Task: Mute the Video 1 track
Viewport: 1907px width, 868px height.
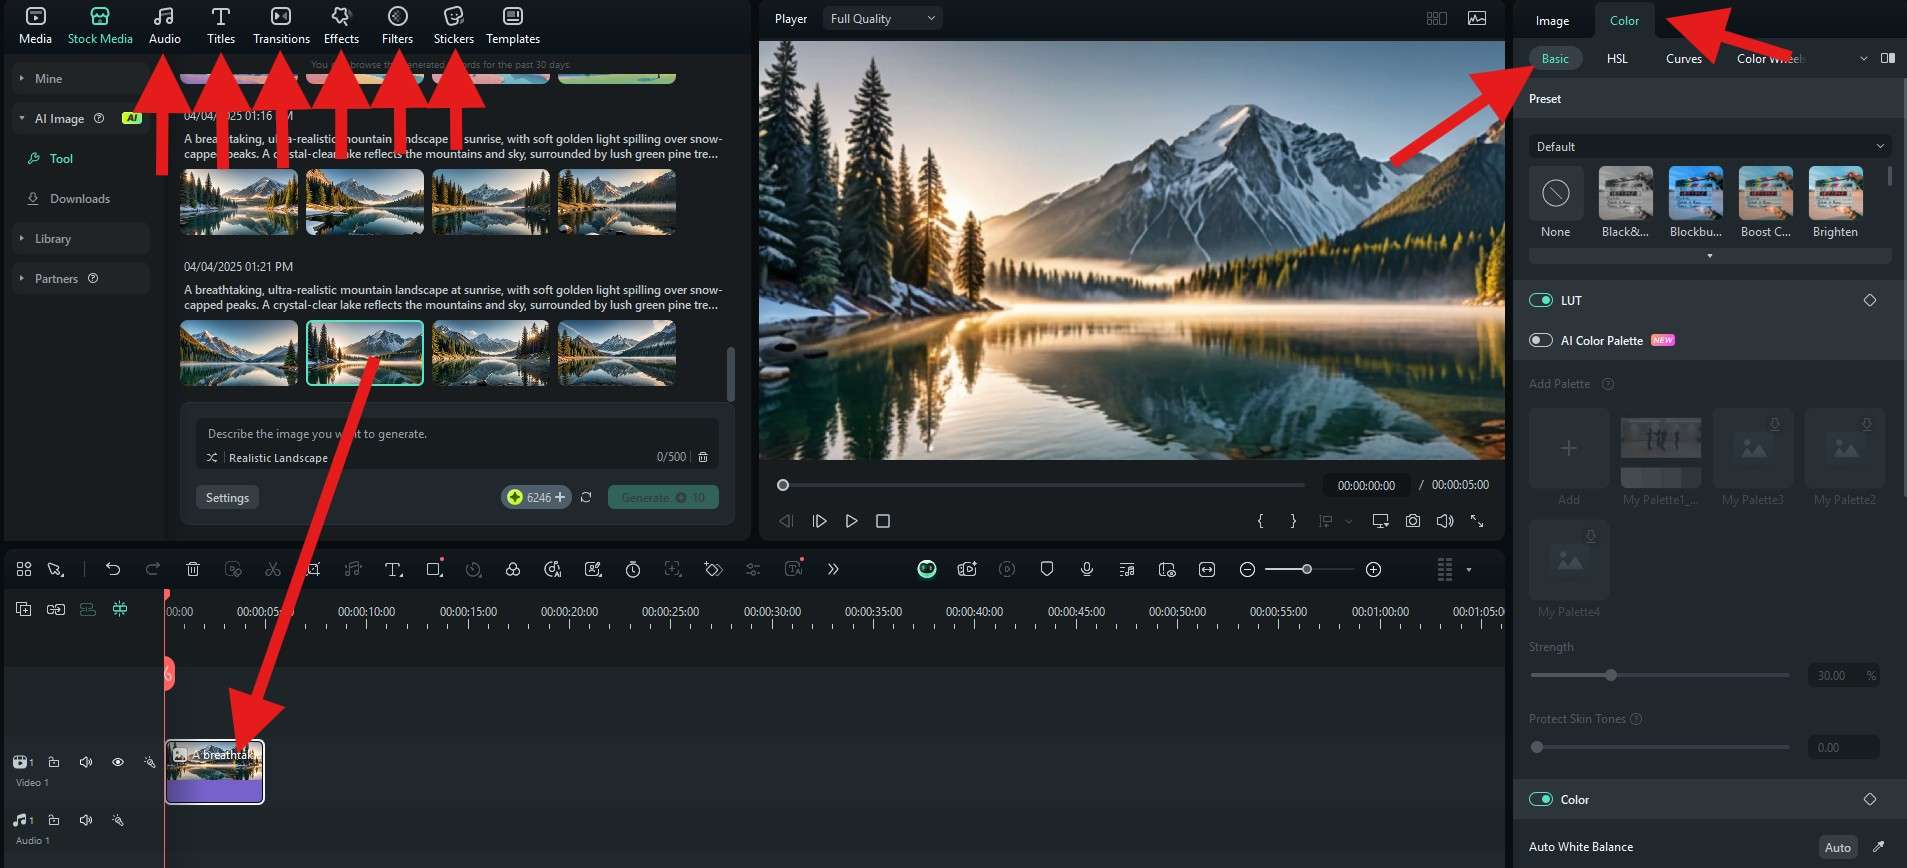Action: coord(86,762)
